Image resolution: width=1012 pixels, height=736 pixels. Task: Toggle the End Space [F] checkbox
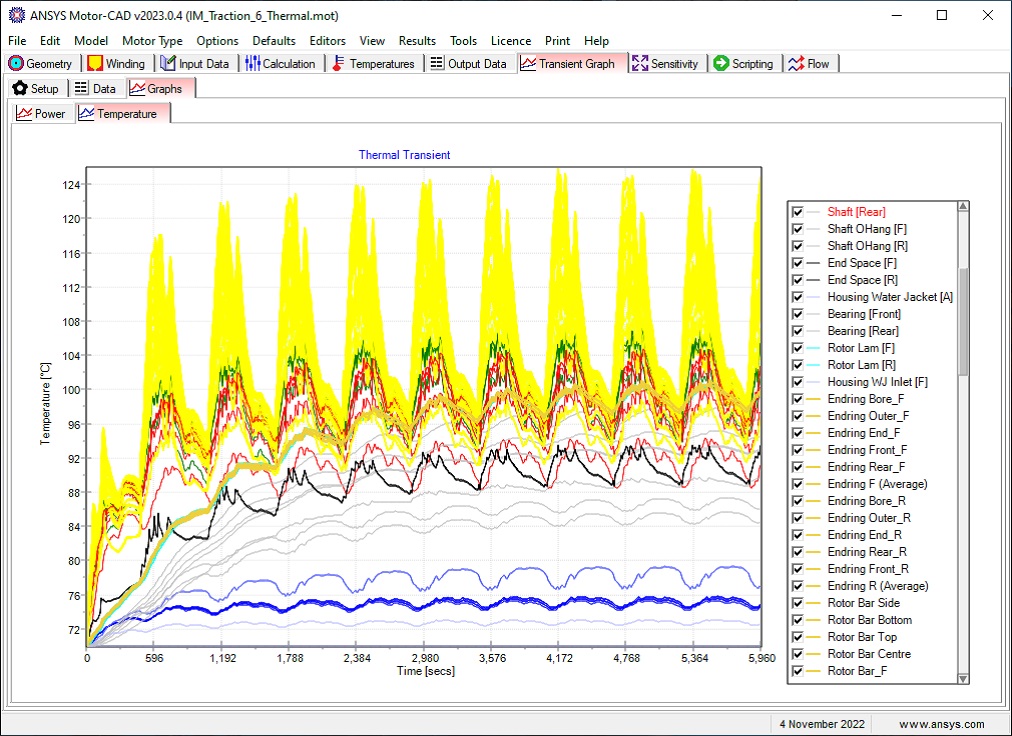(798, 263)
